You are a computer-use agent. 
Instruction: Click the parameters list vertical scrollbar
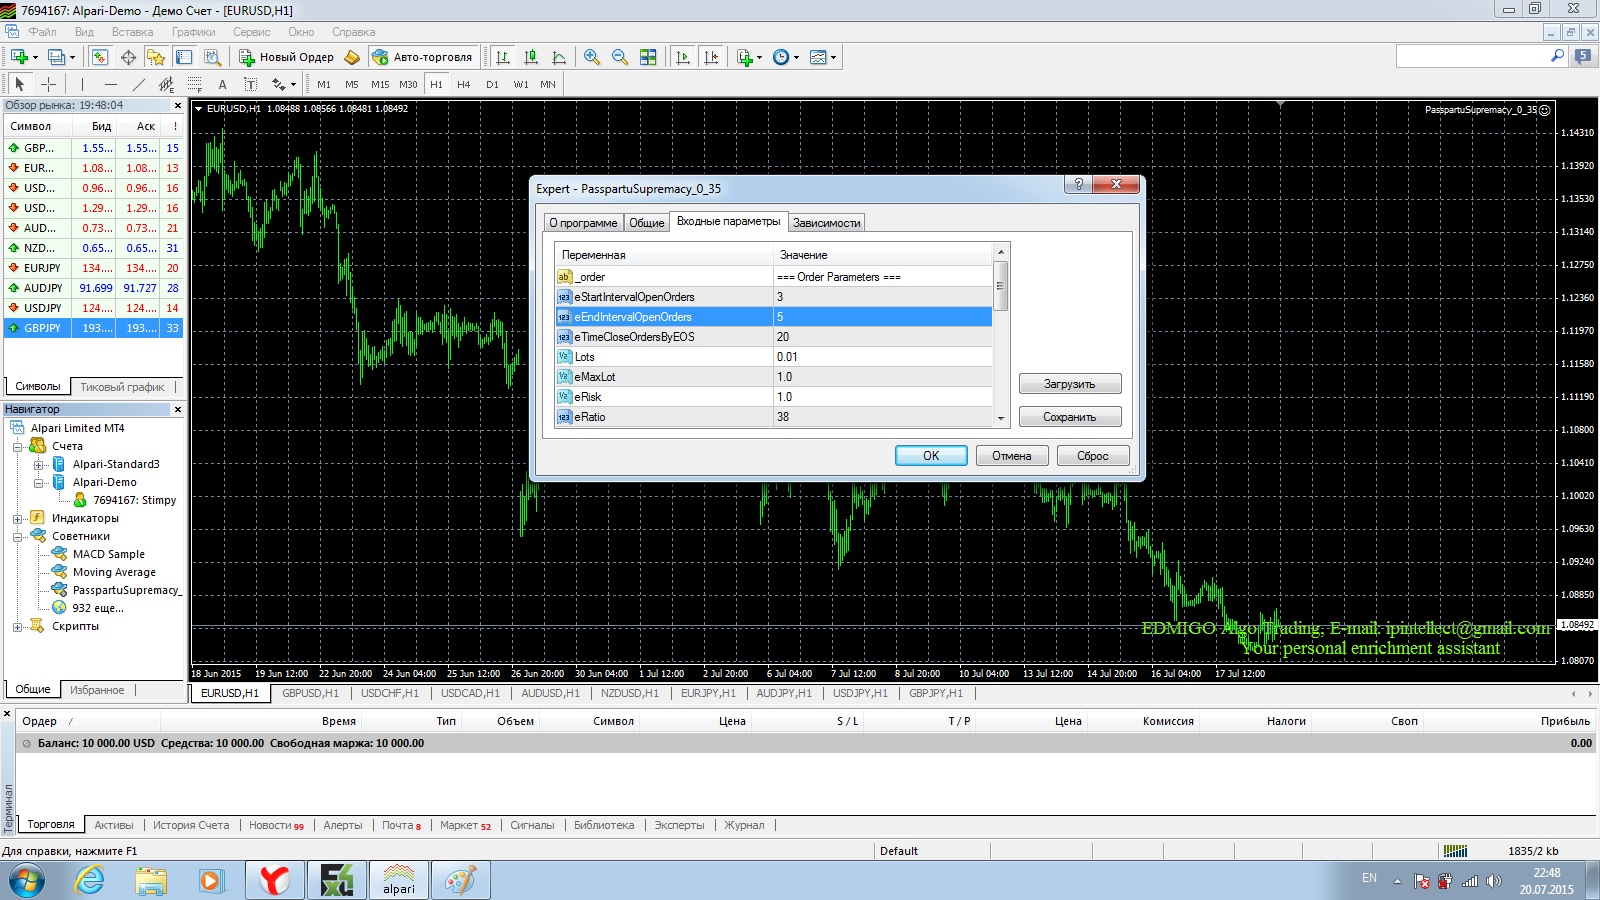tap(1000, 335)
